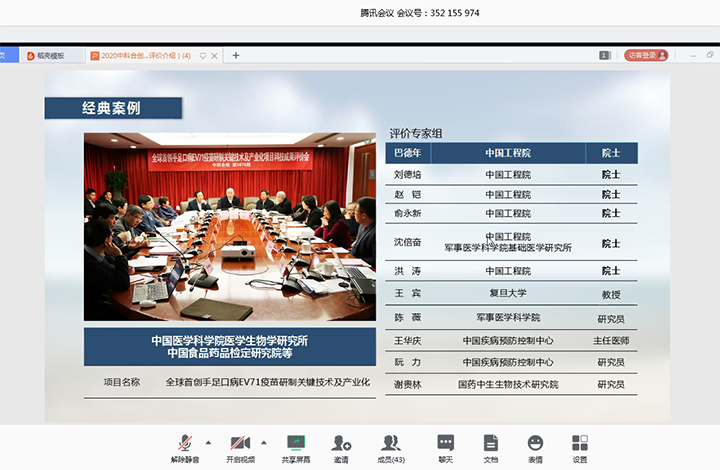720x470 pixels.
Task: Close the 2020中科合创 presentation tab
Action: click(215, 56)
